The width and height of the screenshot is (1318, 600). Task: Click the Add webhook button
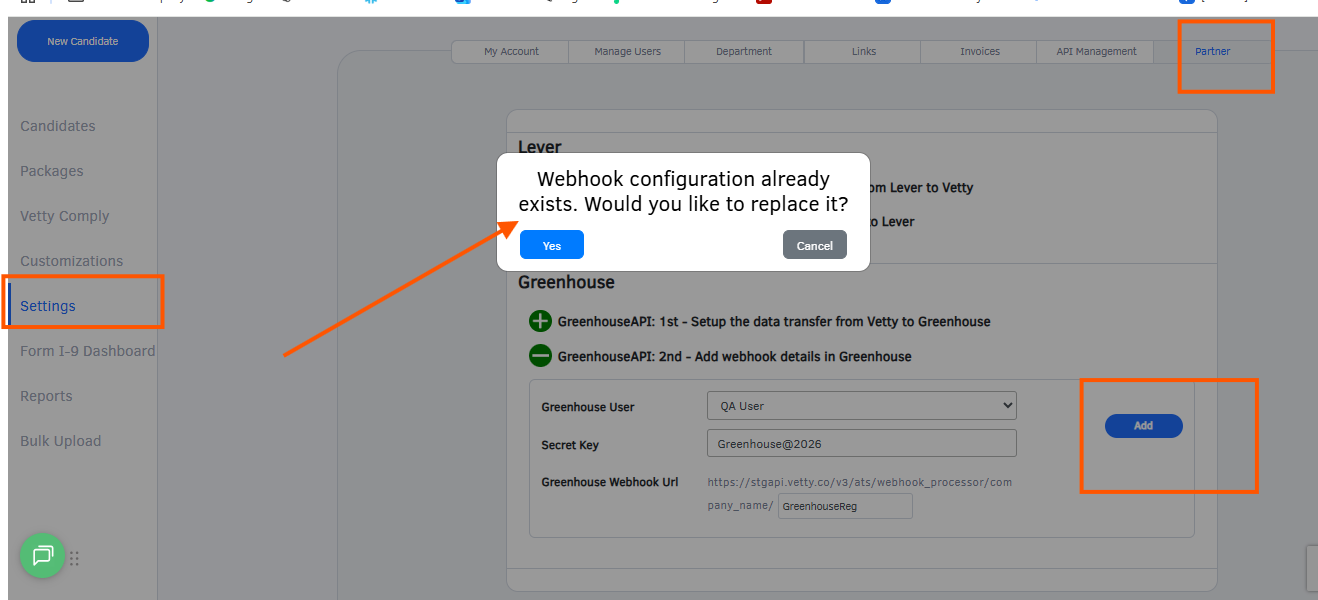coord(1143,426)
